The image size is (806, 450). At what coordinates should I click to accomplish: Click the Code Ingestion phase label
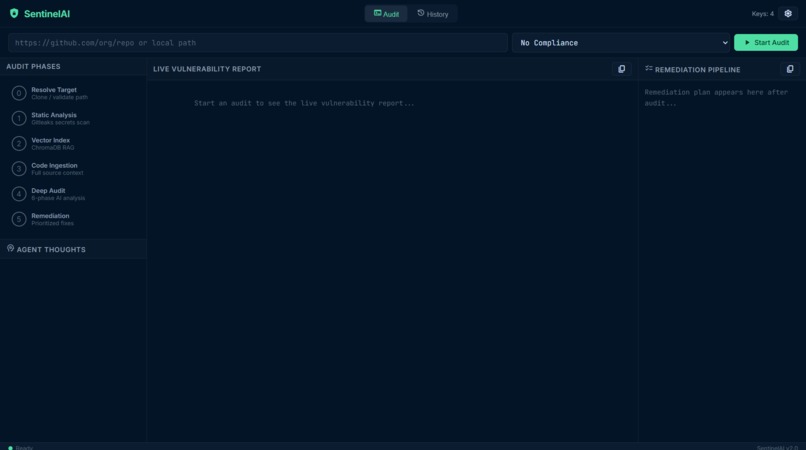54,165
